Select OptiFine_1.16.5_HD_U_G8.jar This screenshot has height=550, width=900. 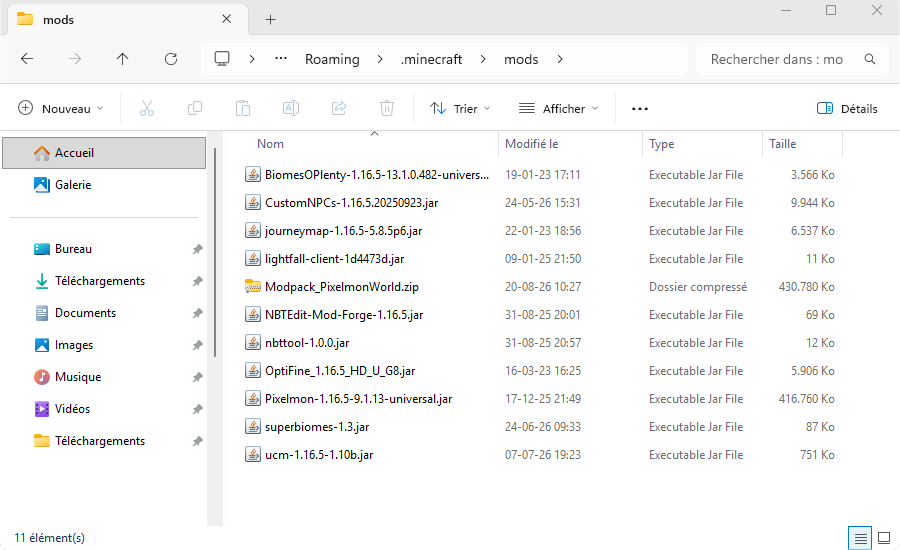pyautogui.click(x=340, y=371)
